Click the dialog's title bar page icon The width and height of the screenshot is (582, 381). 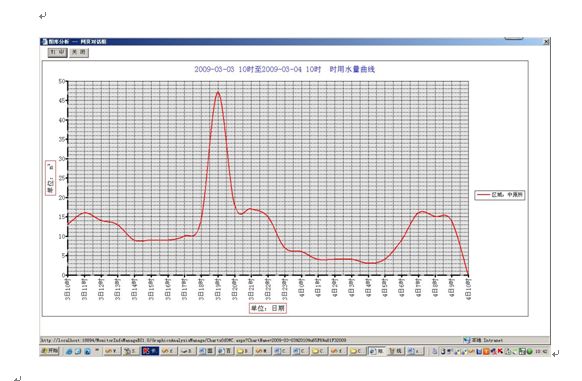[45, 41]
